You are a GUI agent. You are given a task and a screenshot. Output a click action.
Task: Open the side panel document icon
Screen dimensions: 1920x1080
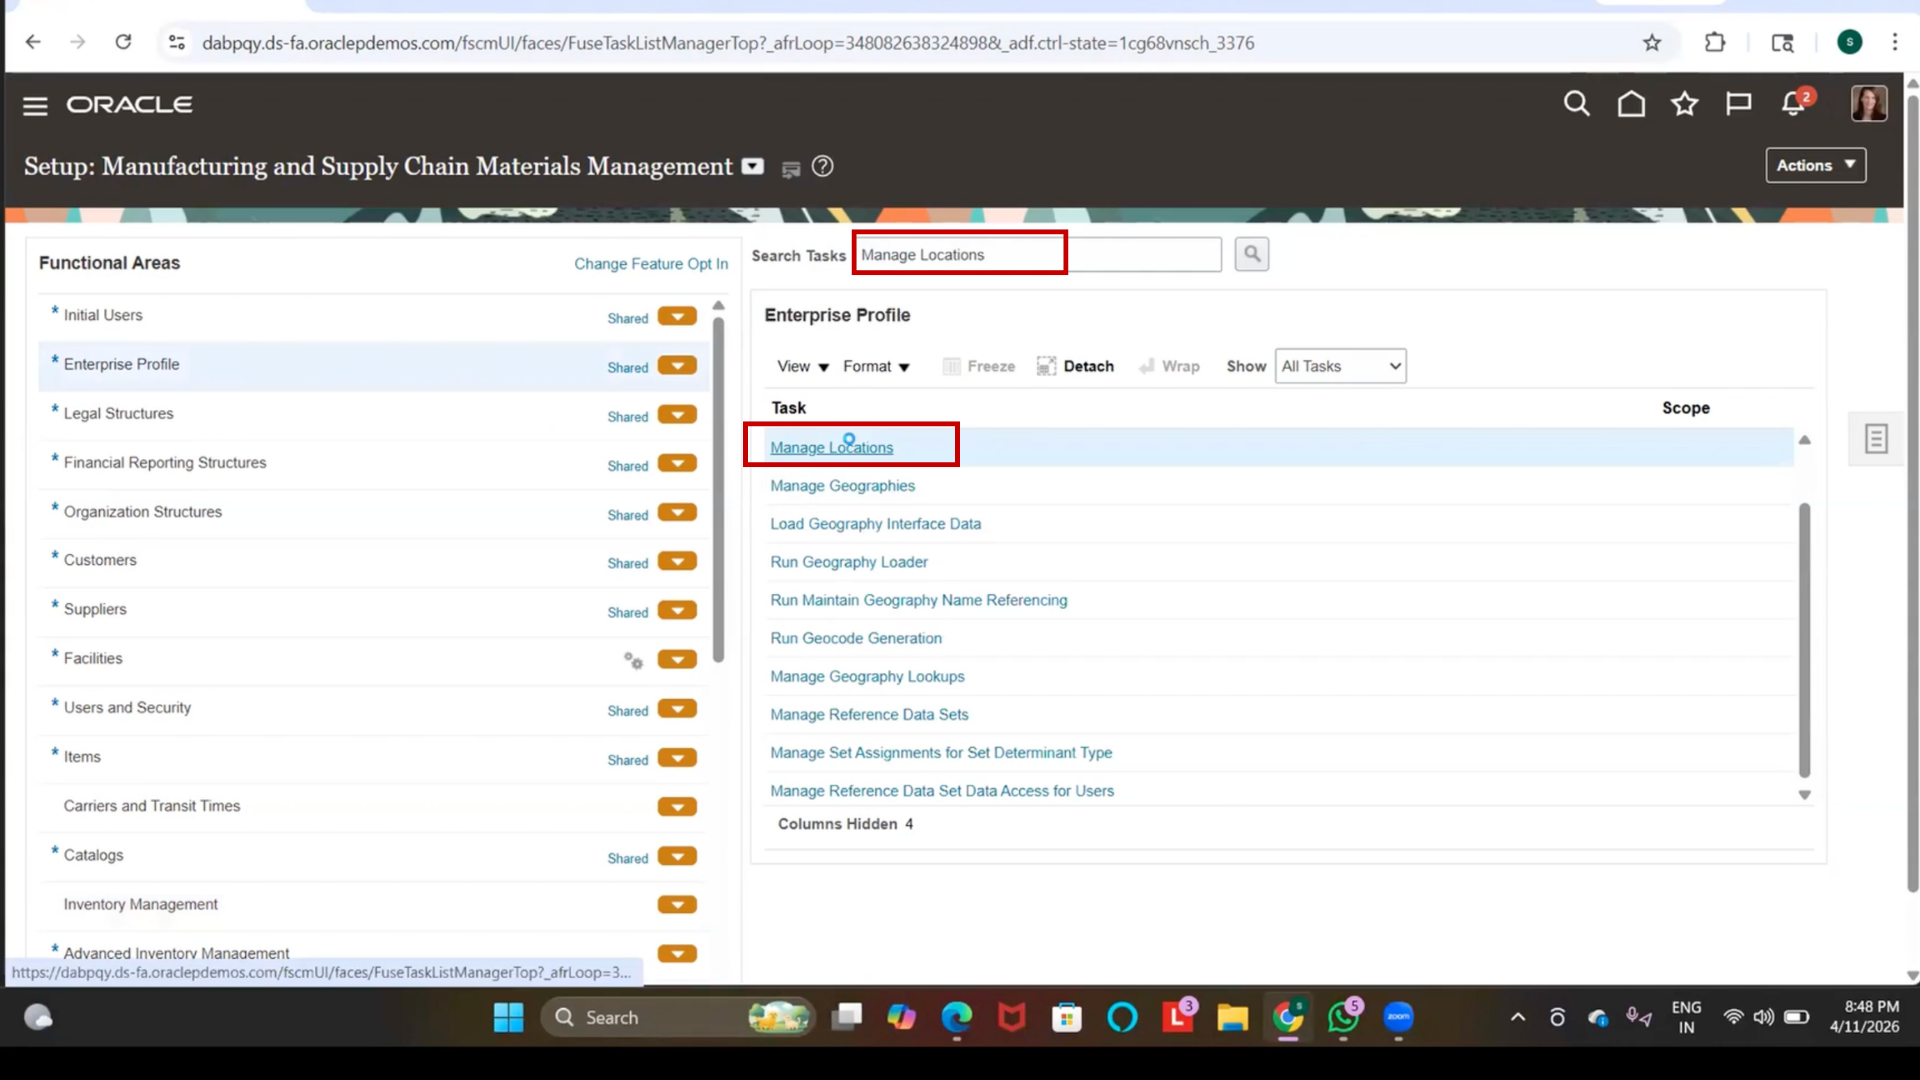pyautogui.click(x=1876, y=438)
